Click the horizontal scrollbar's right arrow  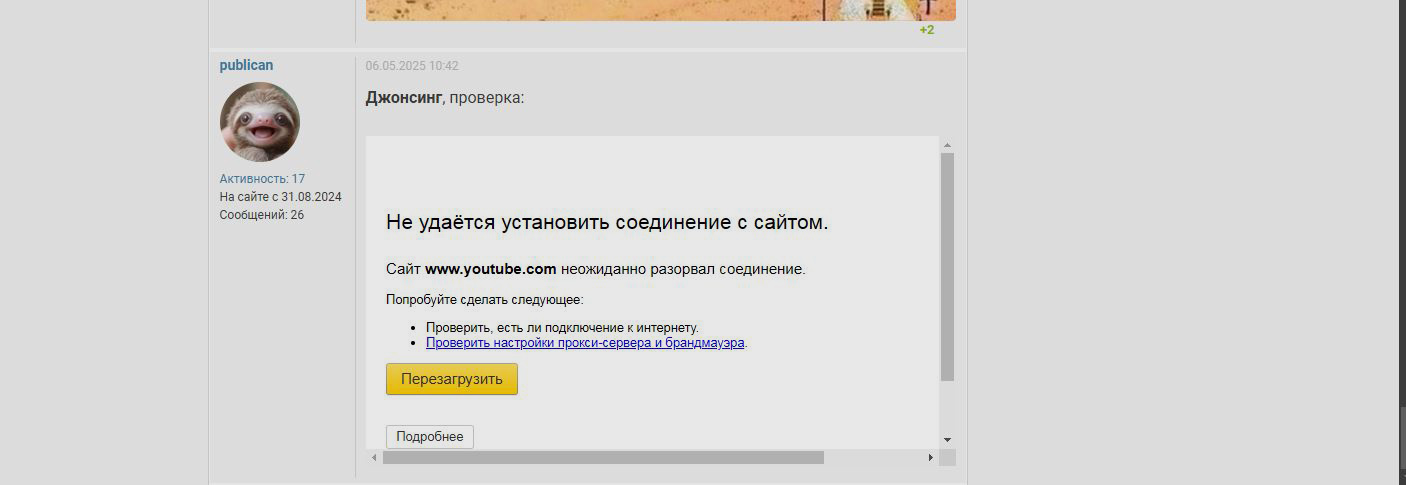[930, 457]
